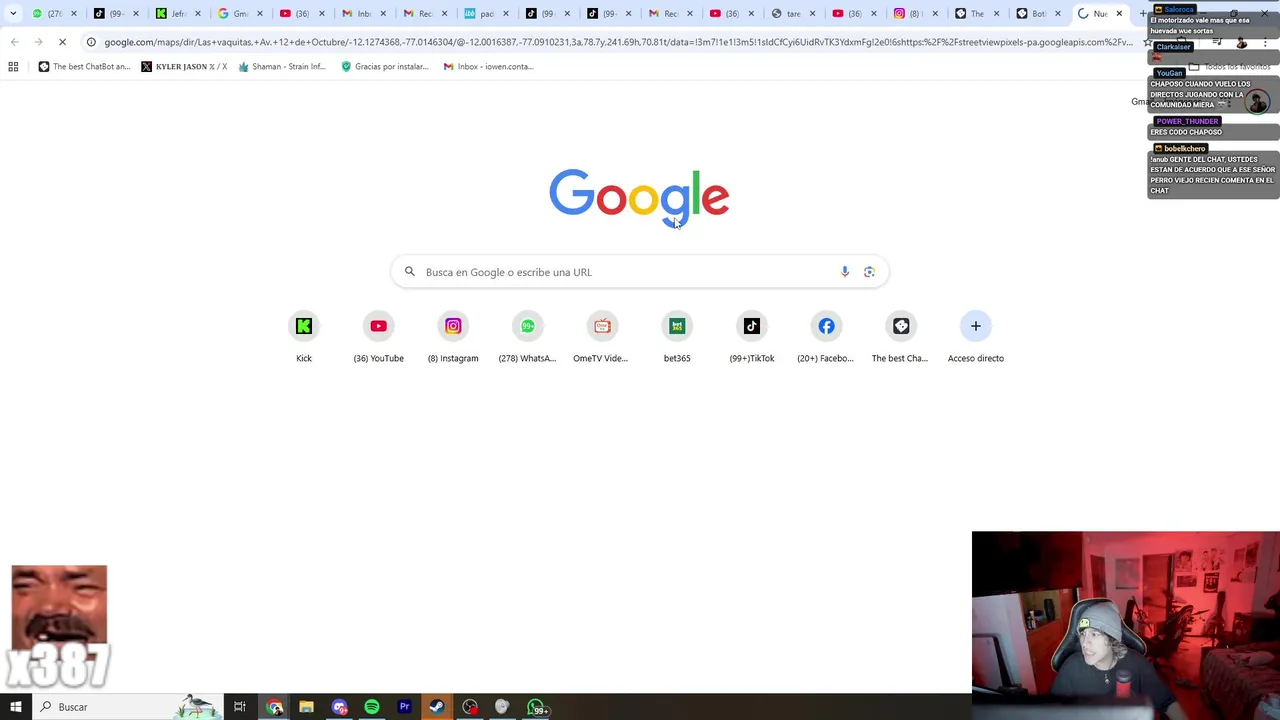
Task: Go forward with the browser forward arrow
Action: coord(38,42)
